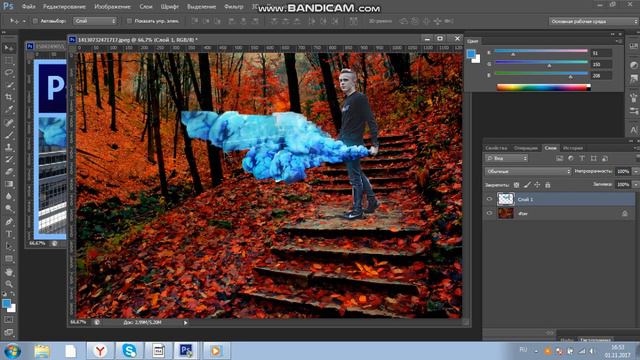Screen dimensions: 640x360
Task: Toggle Автовыбор checkbox
Action: (35, 21)
